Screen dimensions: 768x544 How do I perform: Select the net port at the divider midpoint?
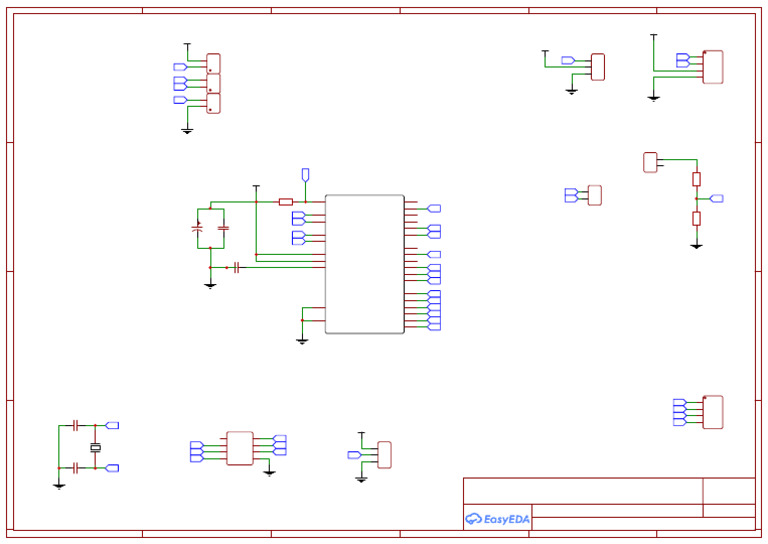(717, 198)
